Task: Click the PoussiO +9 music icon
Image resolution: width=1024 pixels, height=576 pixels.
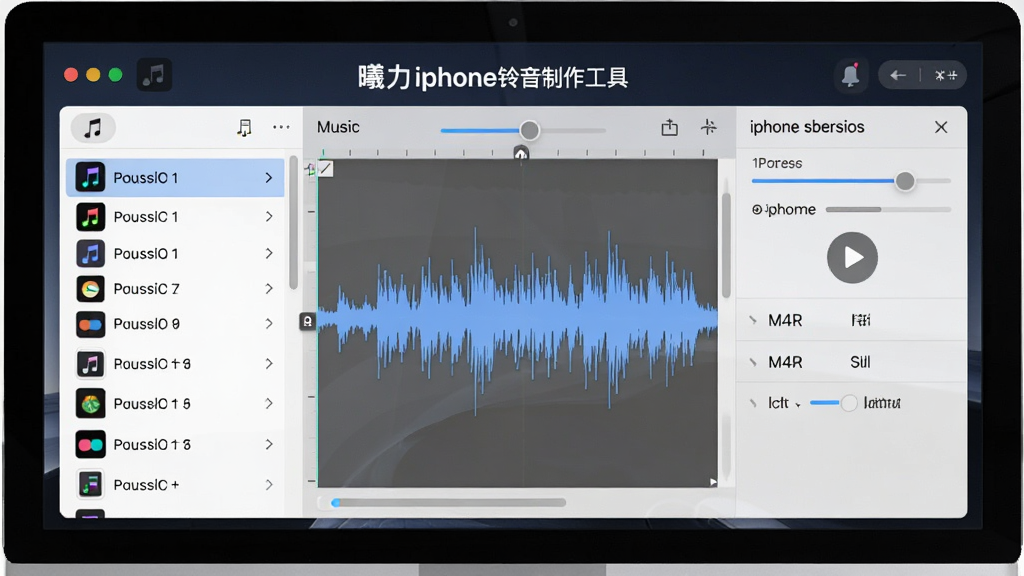Action: pos(90,364)
